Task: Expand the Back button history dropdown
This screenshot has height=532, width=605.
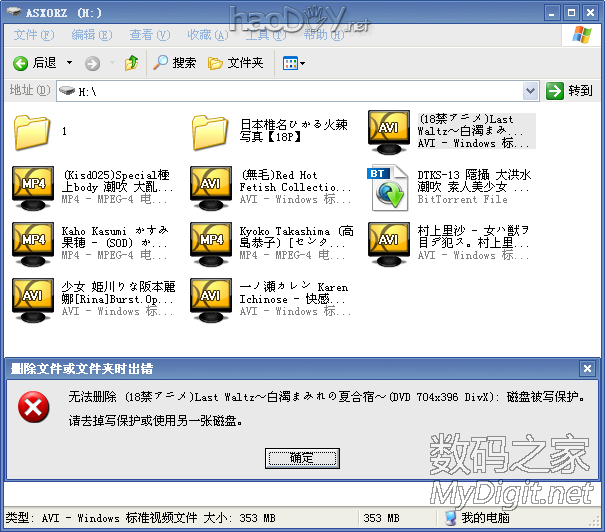Action: (70, 63)
